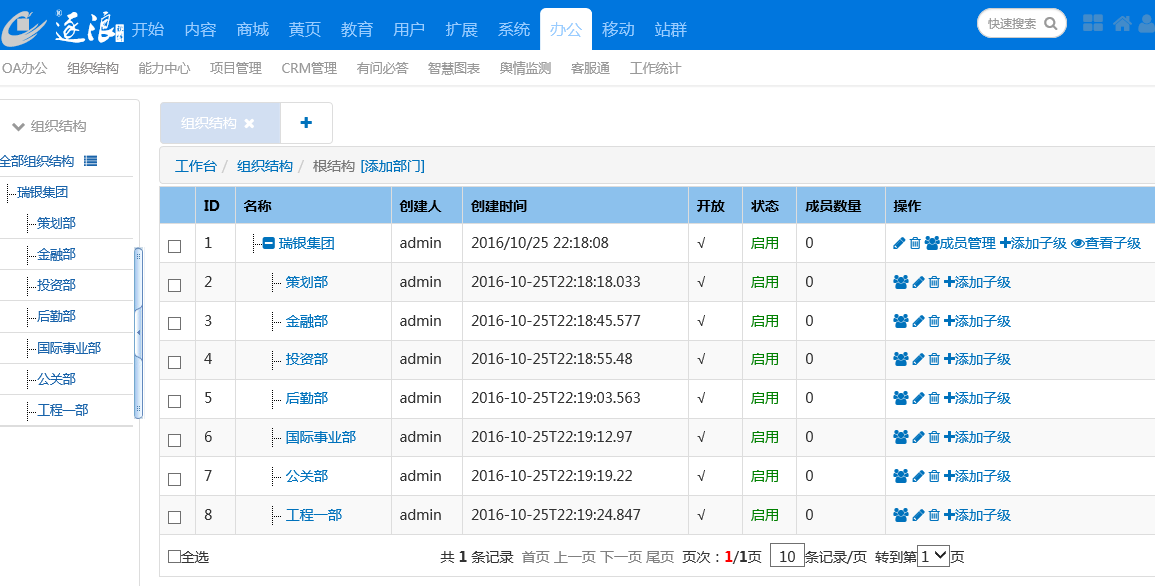Image resolution: width=1155 pixels, height=586 pixels.
Task: Open CRM管理 submenu item
Action: tap(309, 68)
